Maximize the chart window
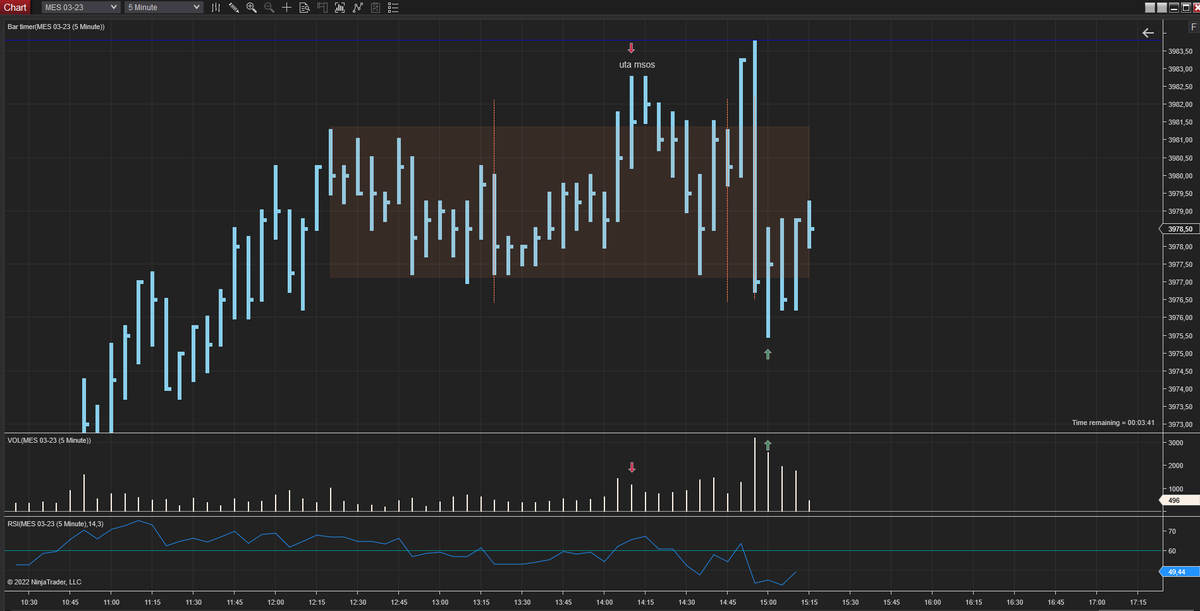 [1186, 7]
